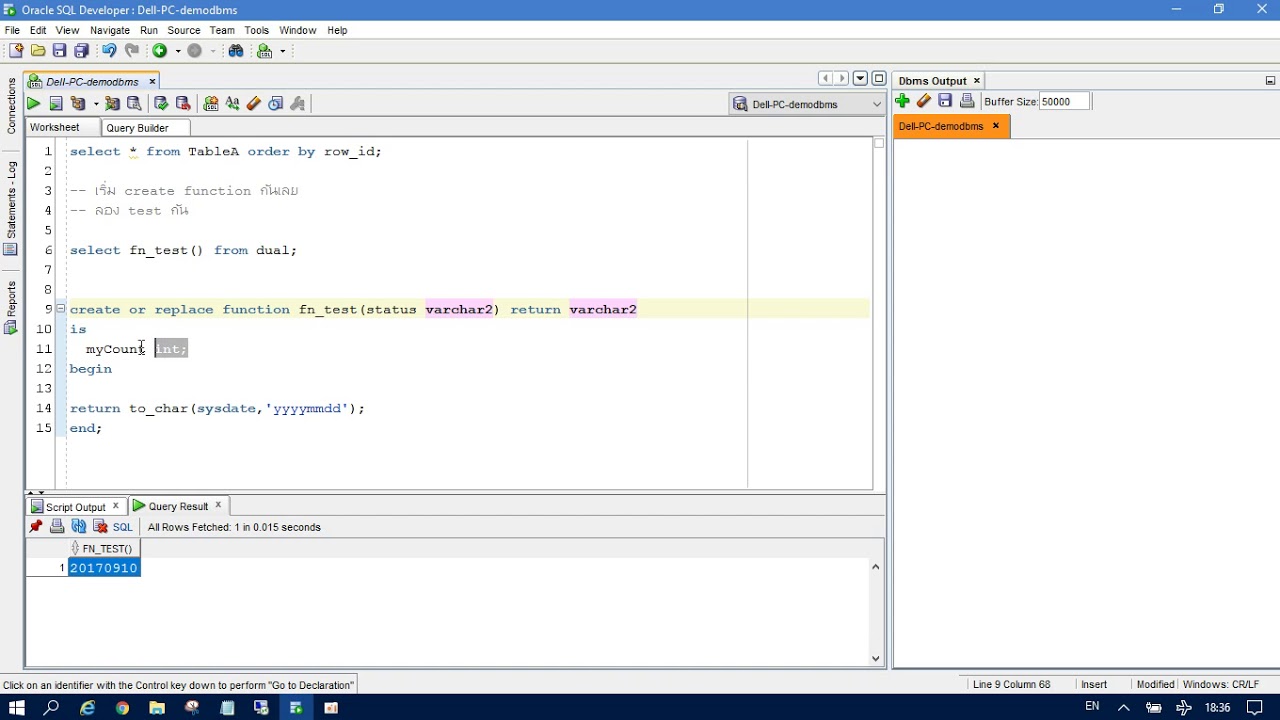The width and height of the screenshot is (1280, 720).
Task: Undo the last edit
Action: 109,51
